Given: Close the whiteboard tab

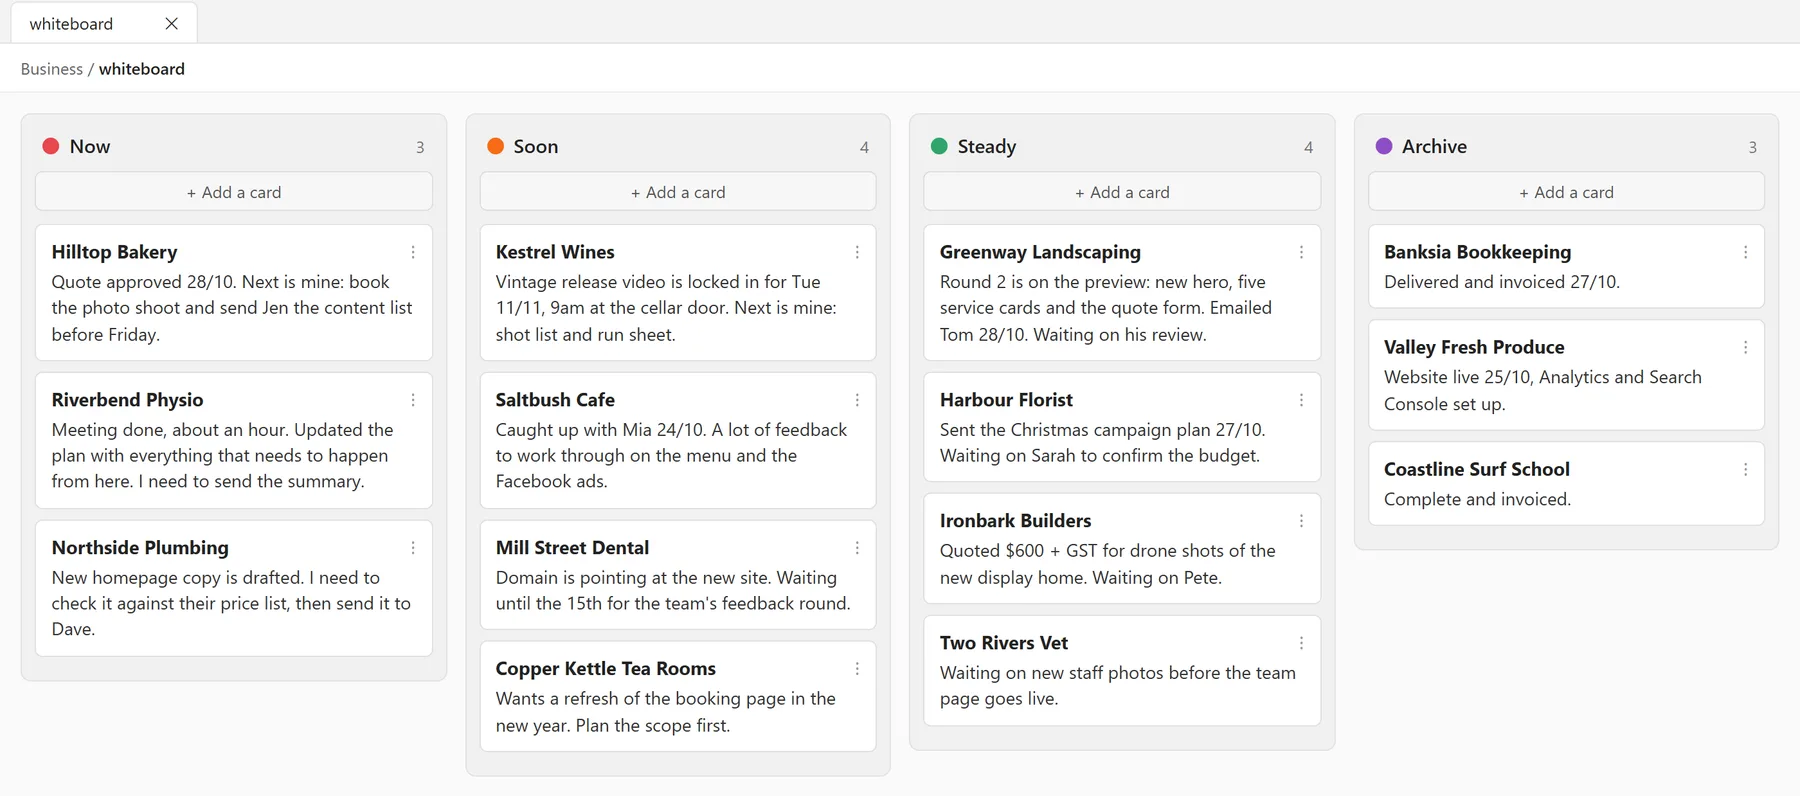Looking at the screenshot, I should (172, 23).
